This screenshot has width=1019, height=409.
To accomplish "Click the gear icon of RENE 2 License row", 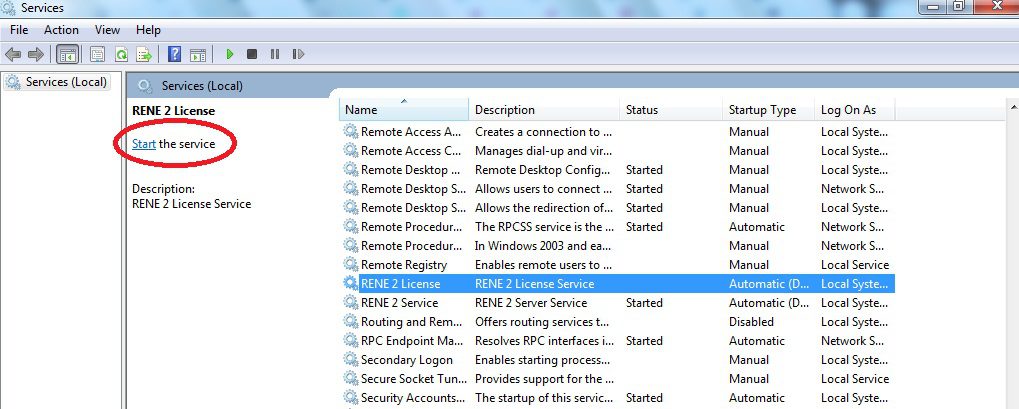I will [x=351, y=284].
